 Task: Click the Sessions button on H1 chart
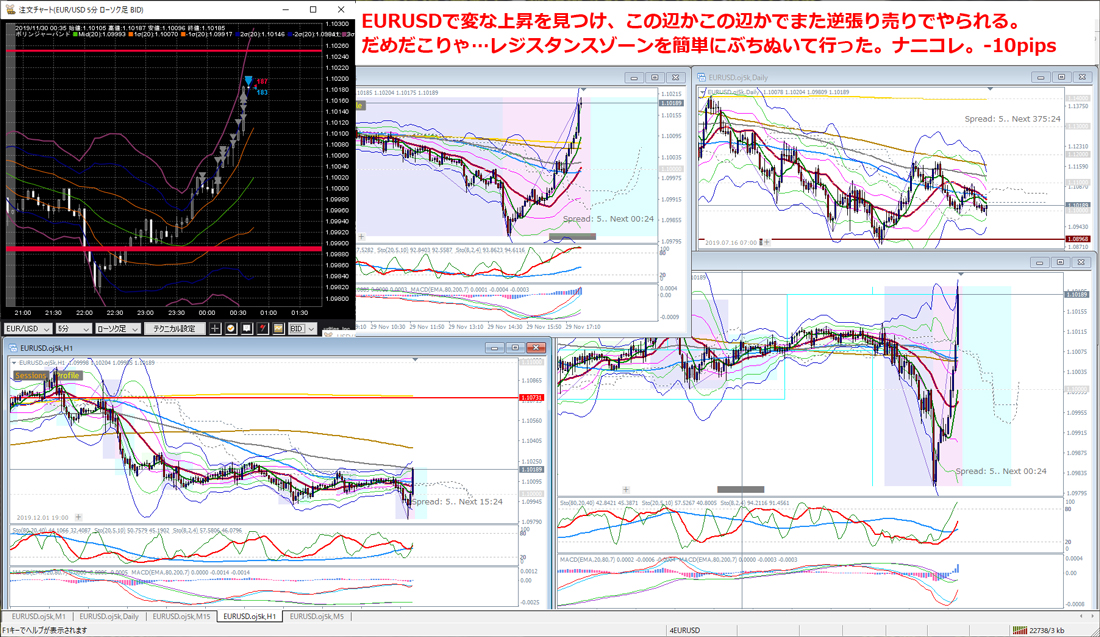(x=31, y=376)
